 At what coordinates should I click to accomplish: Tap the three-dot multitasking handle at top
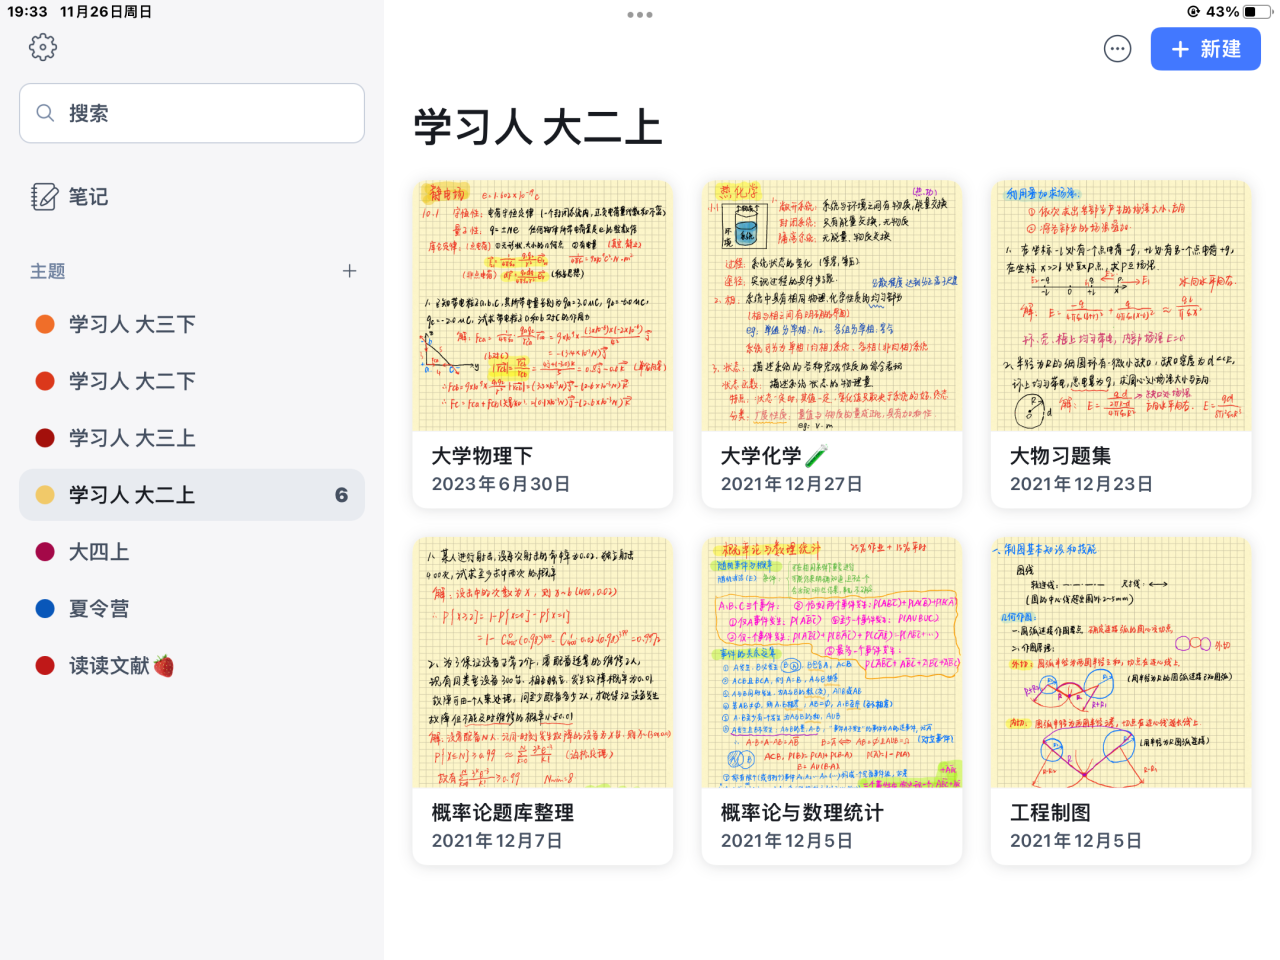coord(640,15)
